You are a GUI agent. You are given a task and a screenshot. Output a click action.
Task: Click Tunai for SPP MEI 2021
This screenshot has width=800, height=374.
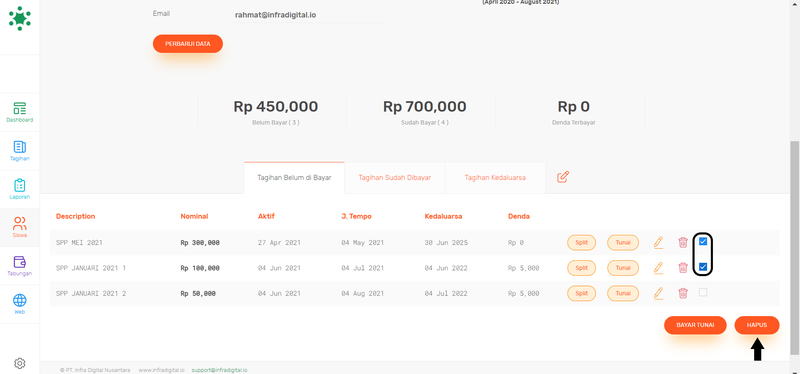pyautogui.click(x=622, y=242)
